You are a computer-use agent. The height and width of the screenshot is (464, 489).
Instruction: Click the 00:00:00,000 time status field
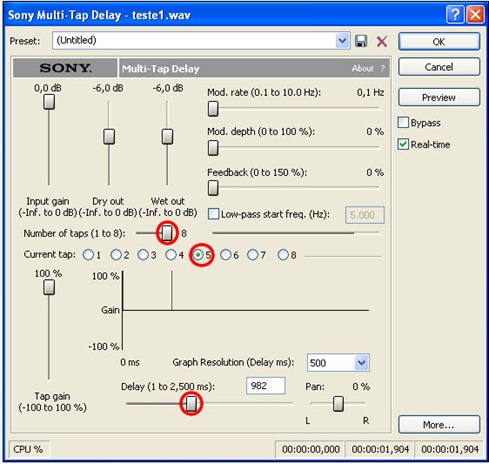(310, 449)
